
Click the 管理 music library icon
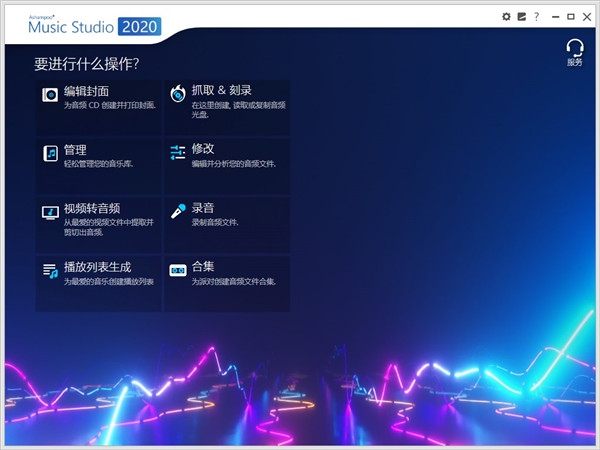coord(51,153)
